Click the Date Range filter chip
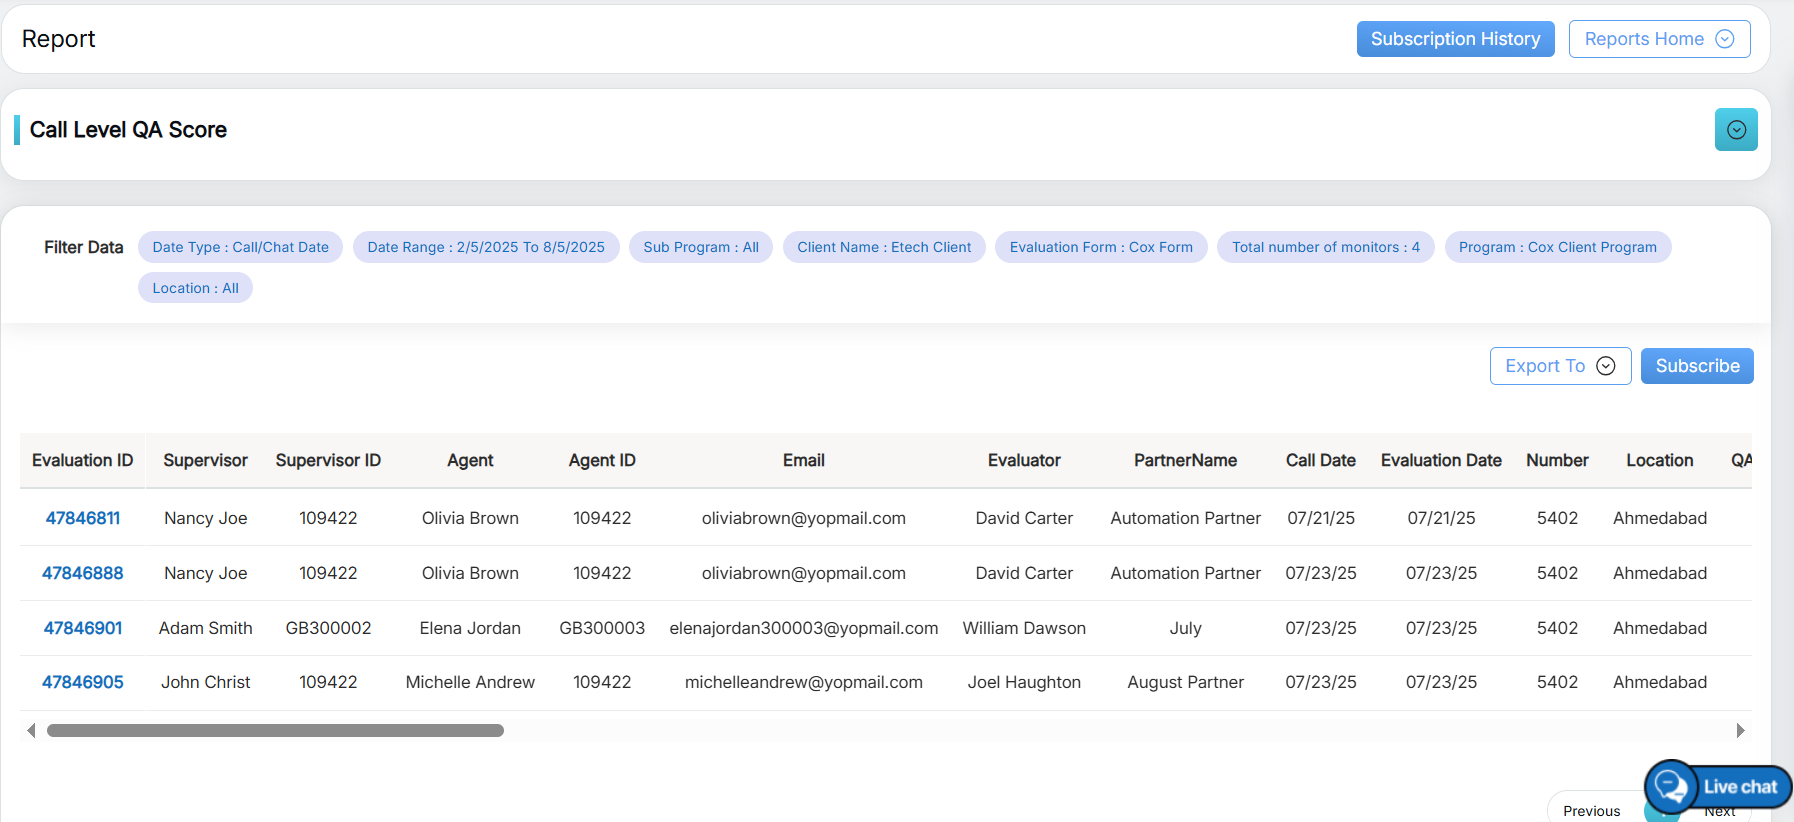The image size is (1794, 822). 485,247
